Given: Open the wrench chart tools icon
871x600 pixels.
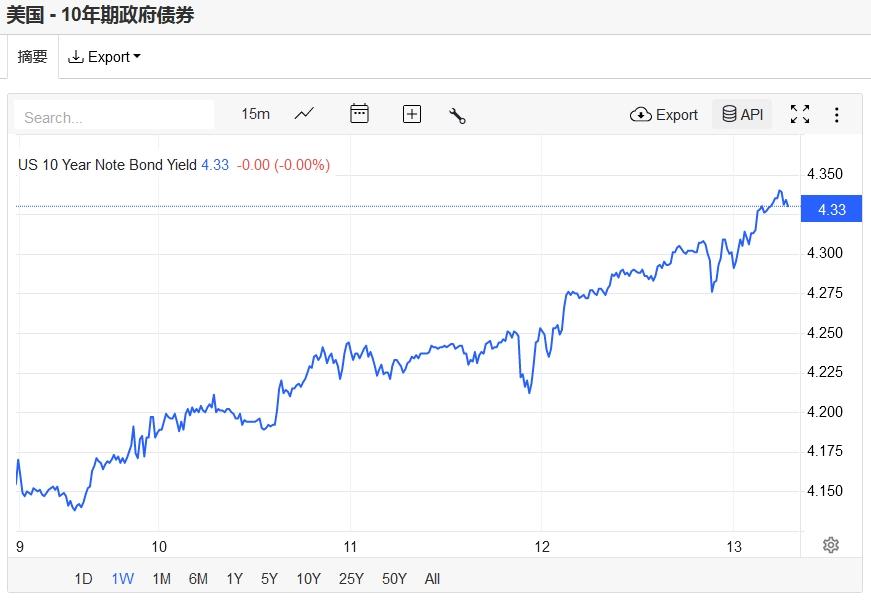Looking at the screenshot, I should point(458,115).
